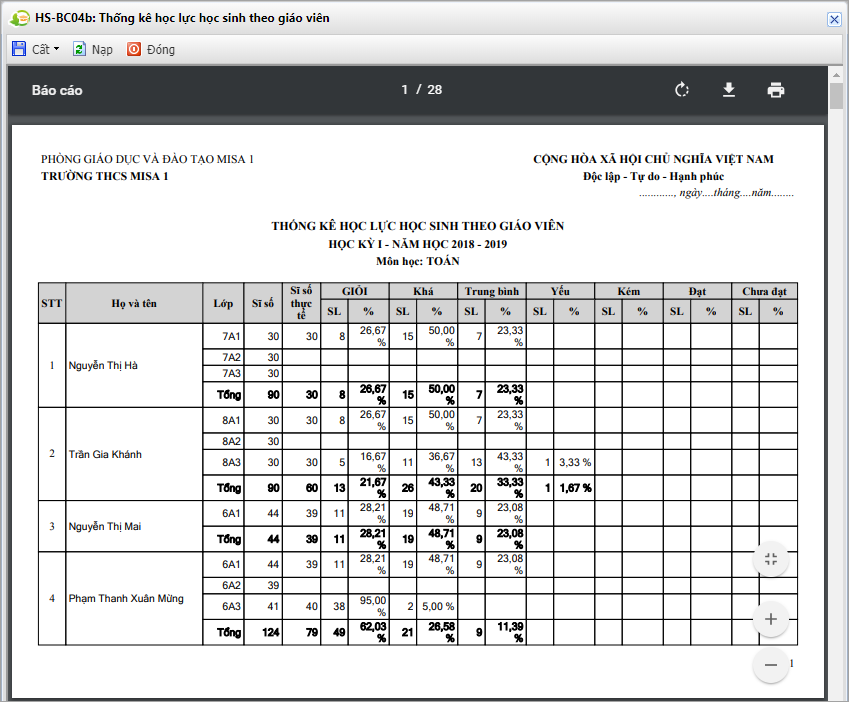Image resolution: width=849 pixels, height=702 pixels.
Task: Rotate the report with the rotate icon
Action: (682, 90)
